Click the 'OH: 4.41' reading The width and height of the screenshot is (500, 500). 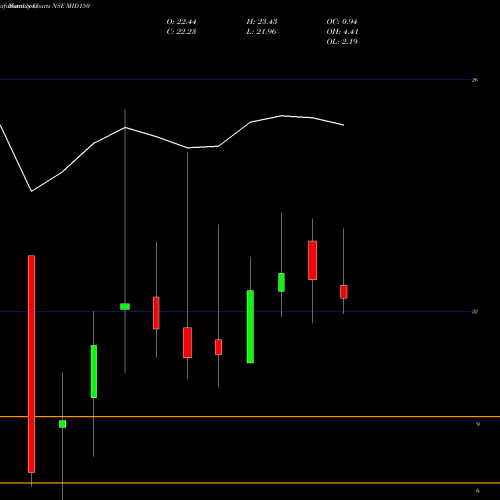coord(342,32)
